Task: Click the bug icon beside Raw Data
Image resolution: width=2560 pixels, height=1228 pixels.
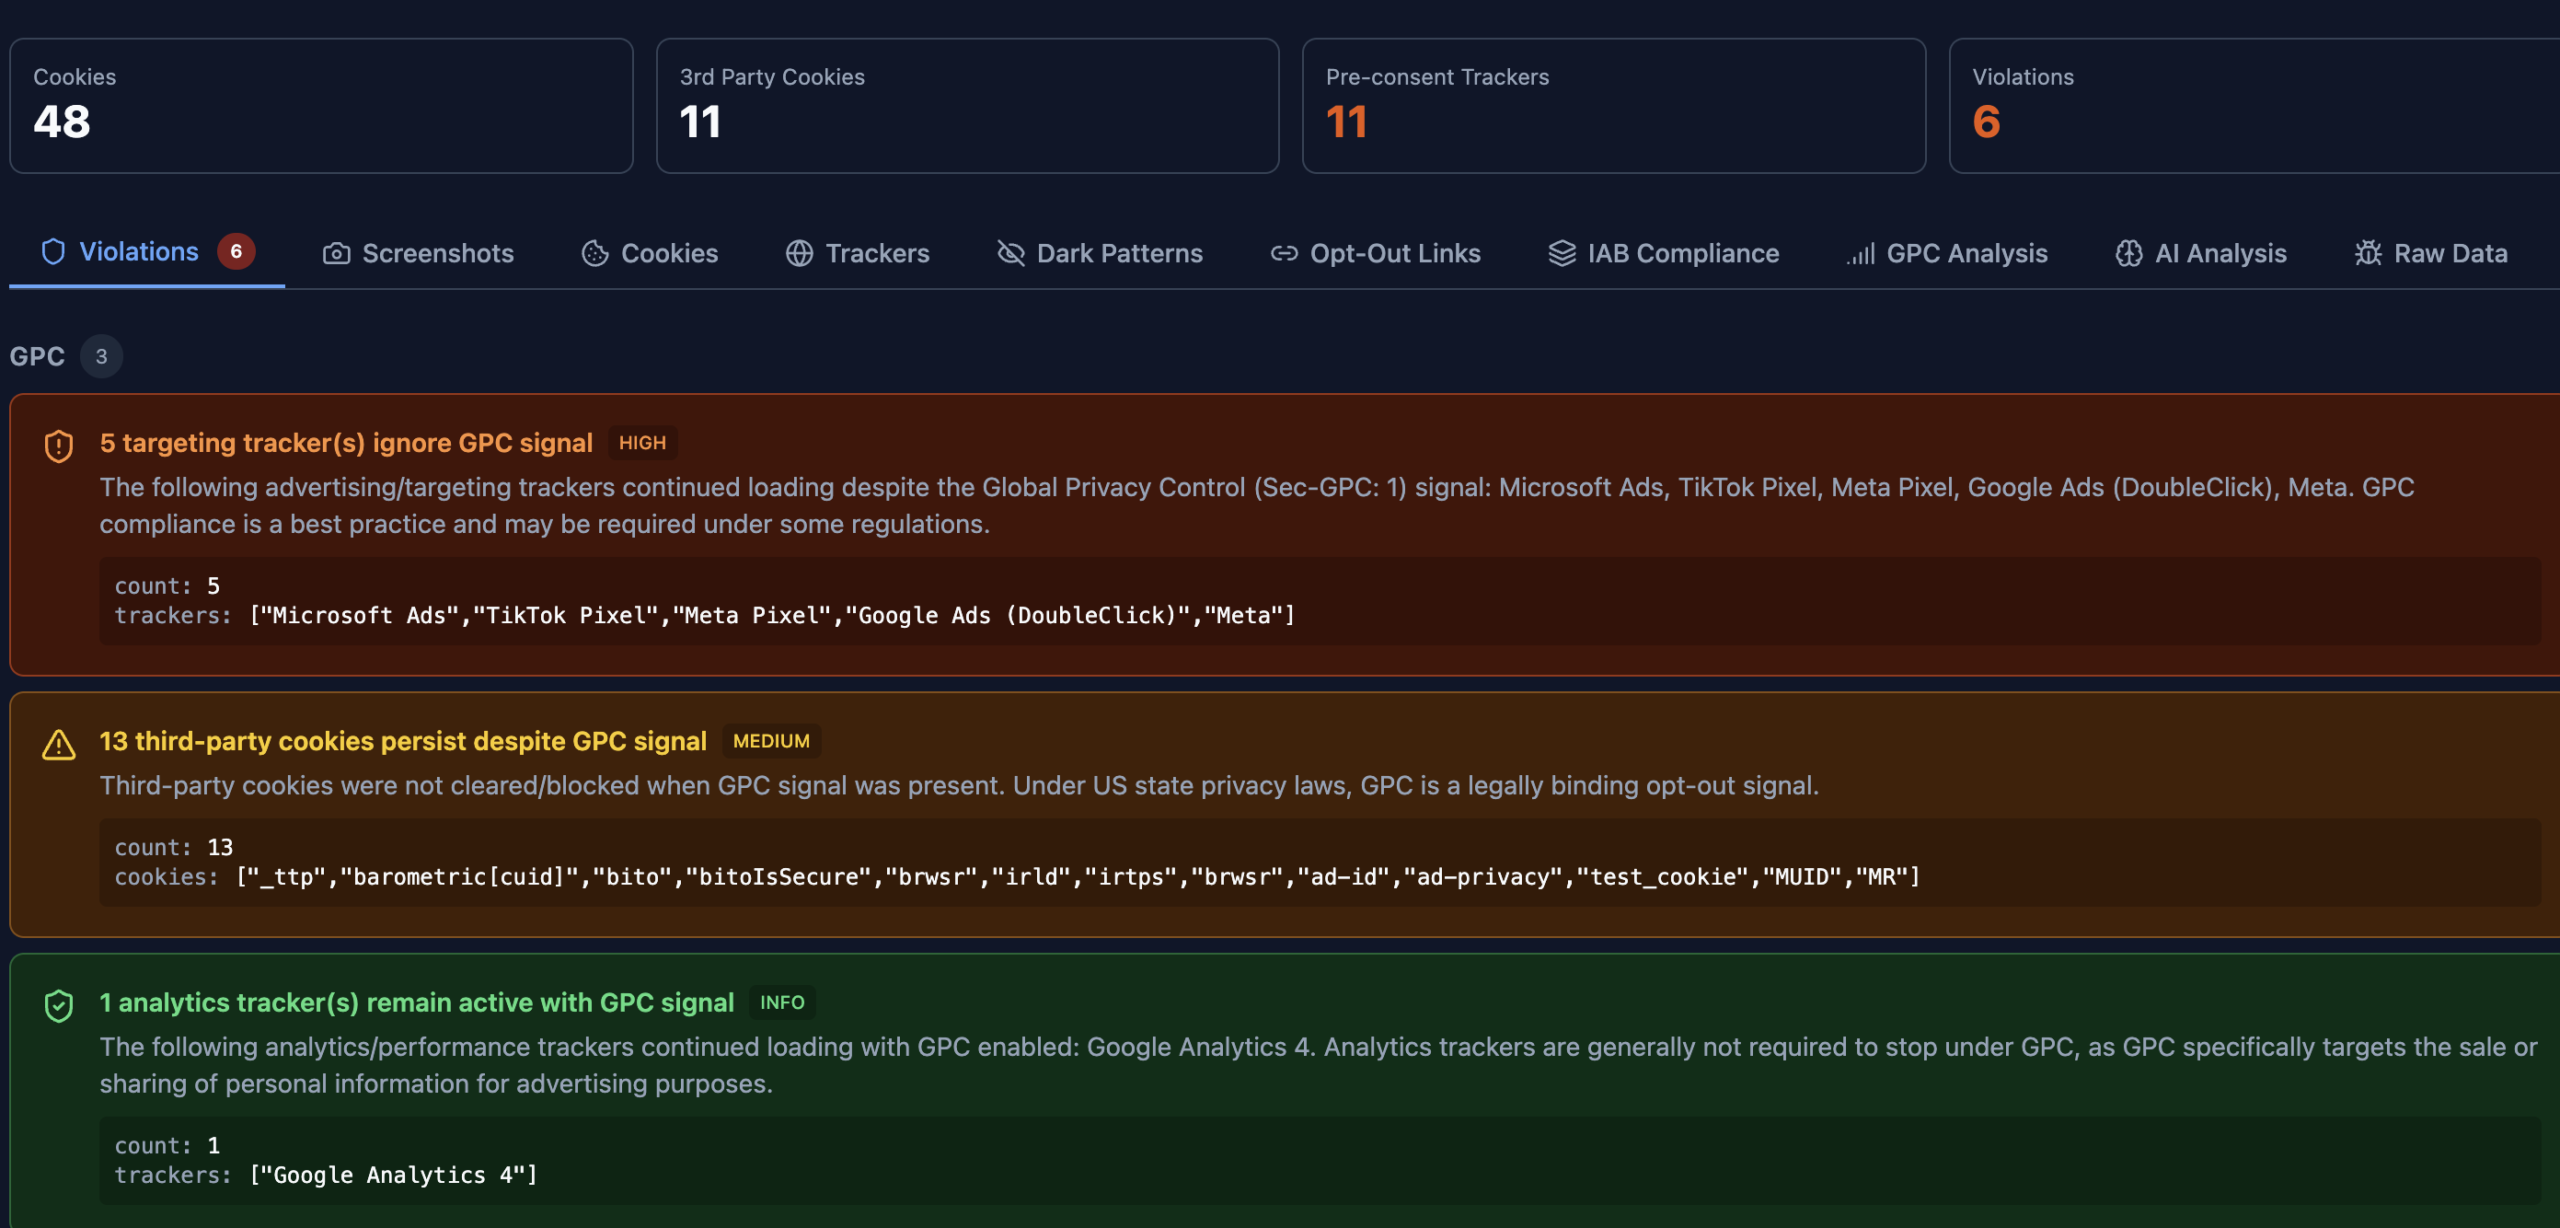Action: point(2368,254)
